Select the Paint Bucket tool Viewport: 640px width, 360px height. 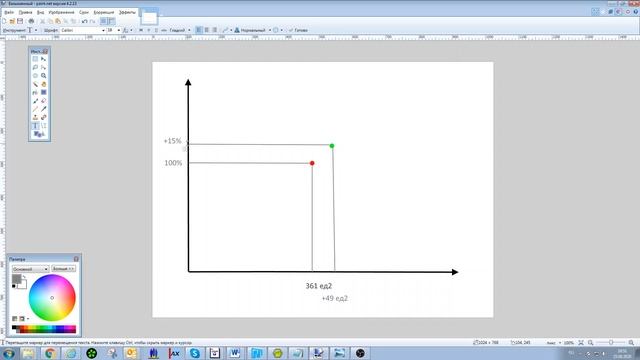click(x=35, y=93)
